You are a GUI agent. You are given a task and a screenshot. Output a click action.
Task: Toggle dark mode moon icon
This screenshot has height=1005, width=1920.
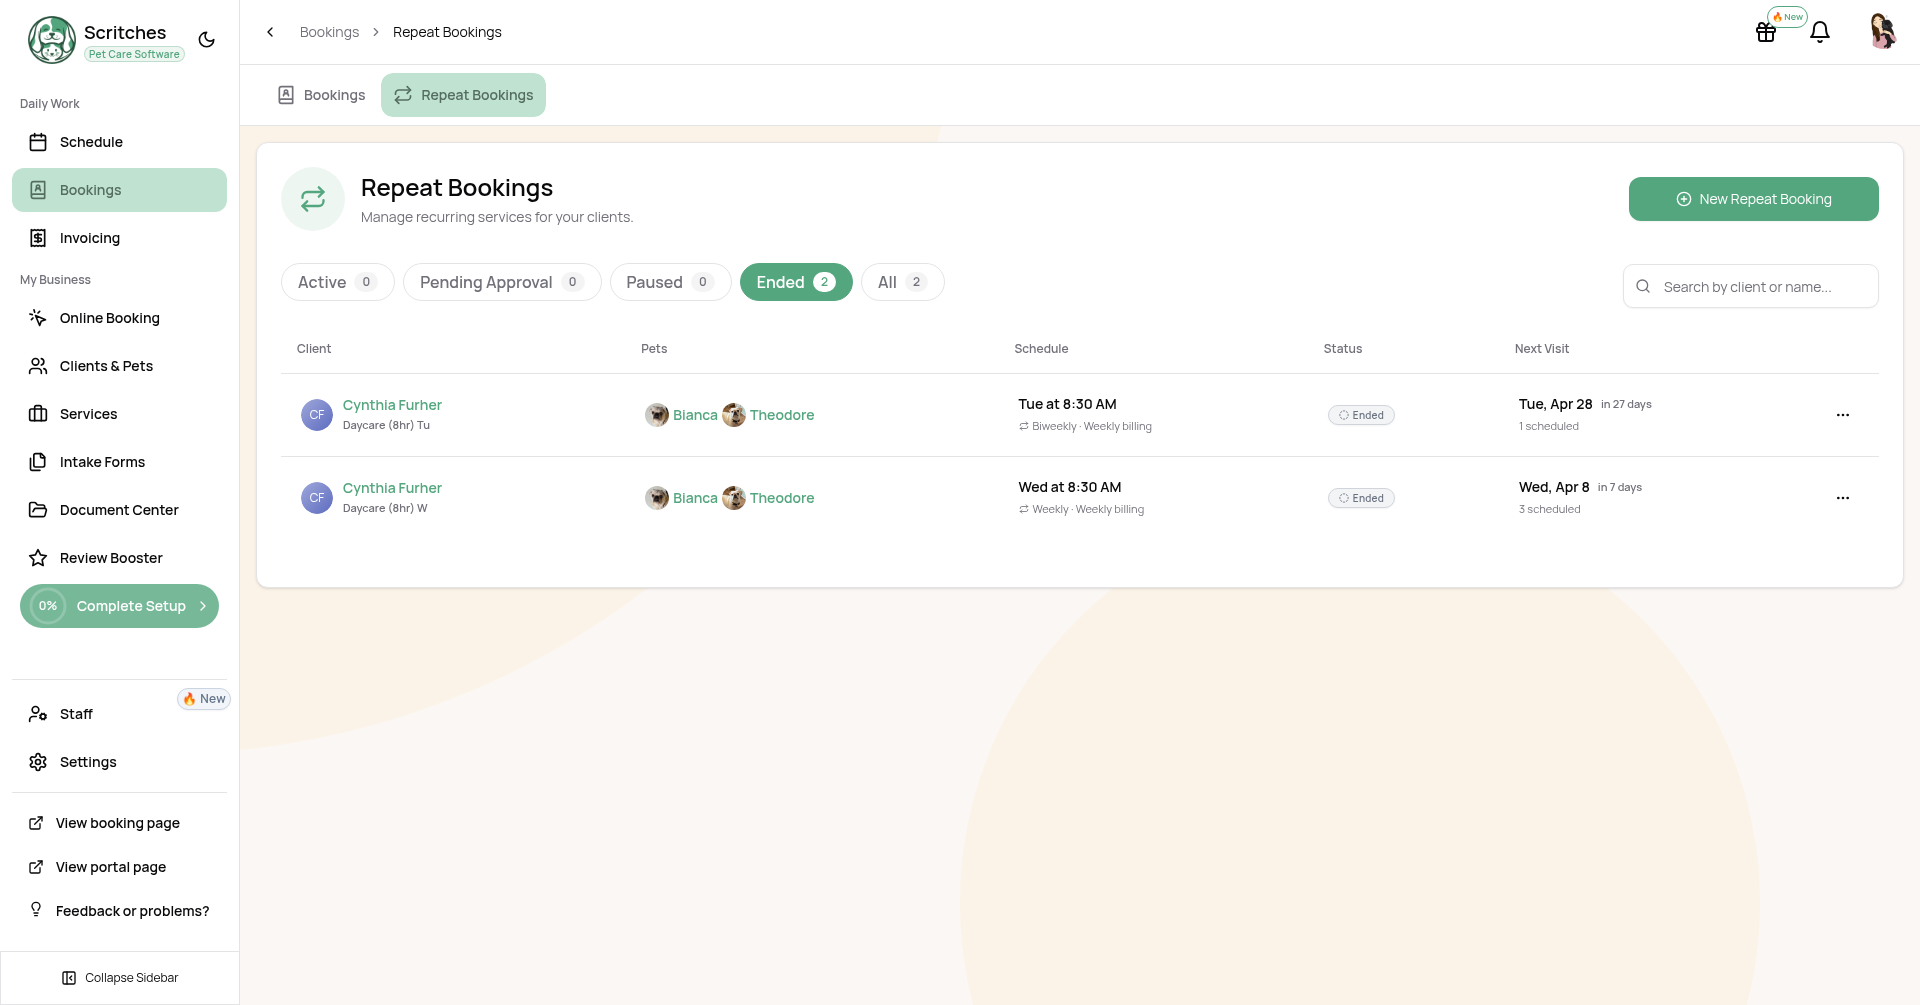(207, 40)
